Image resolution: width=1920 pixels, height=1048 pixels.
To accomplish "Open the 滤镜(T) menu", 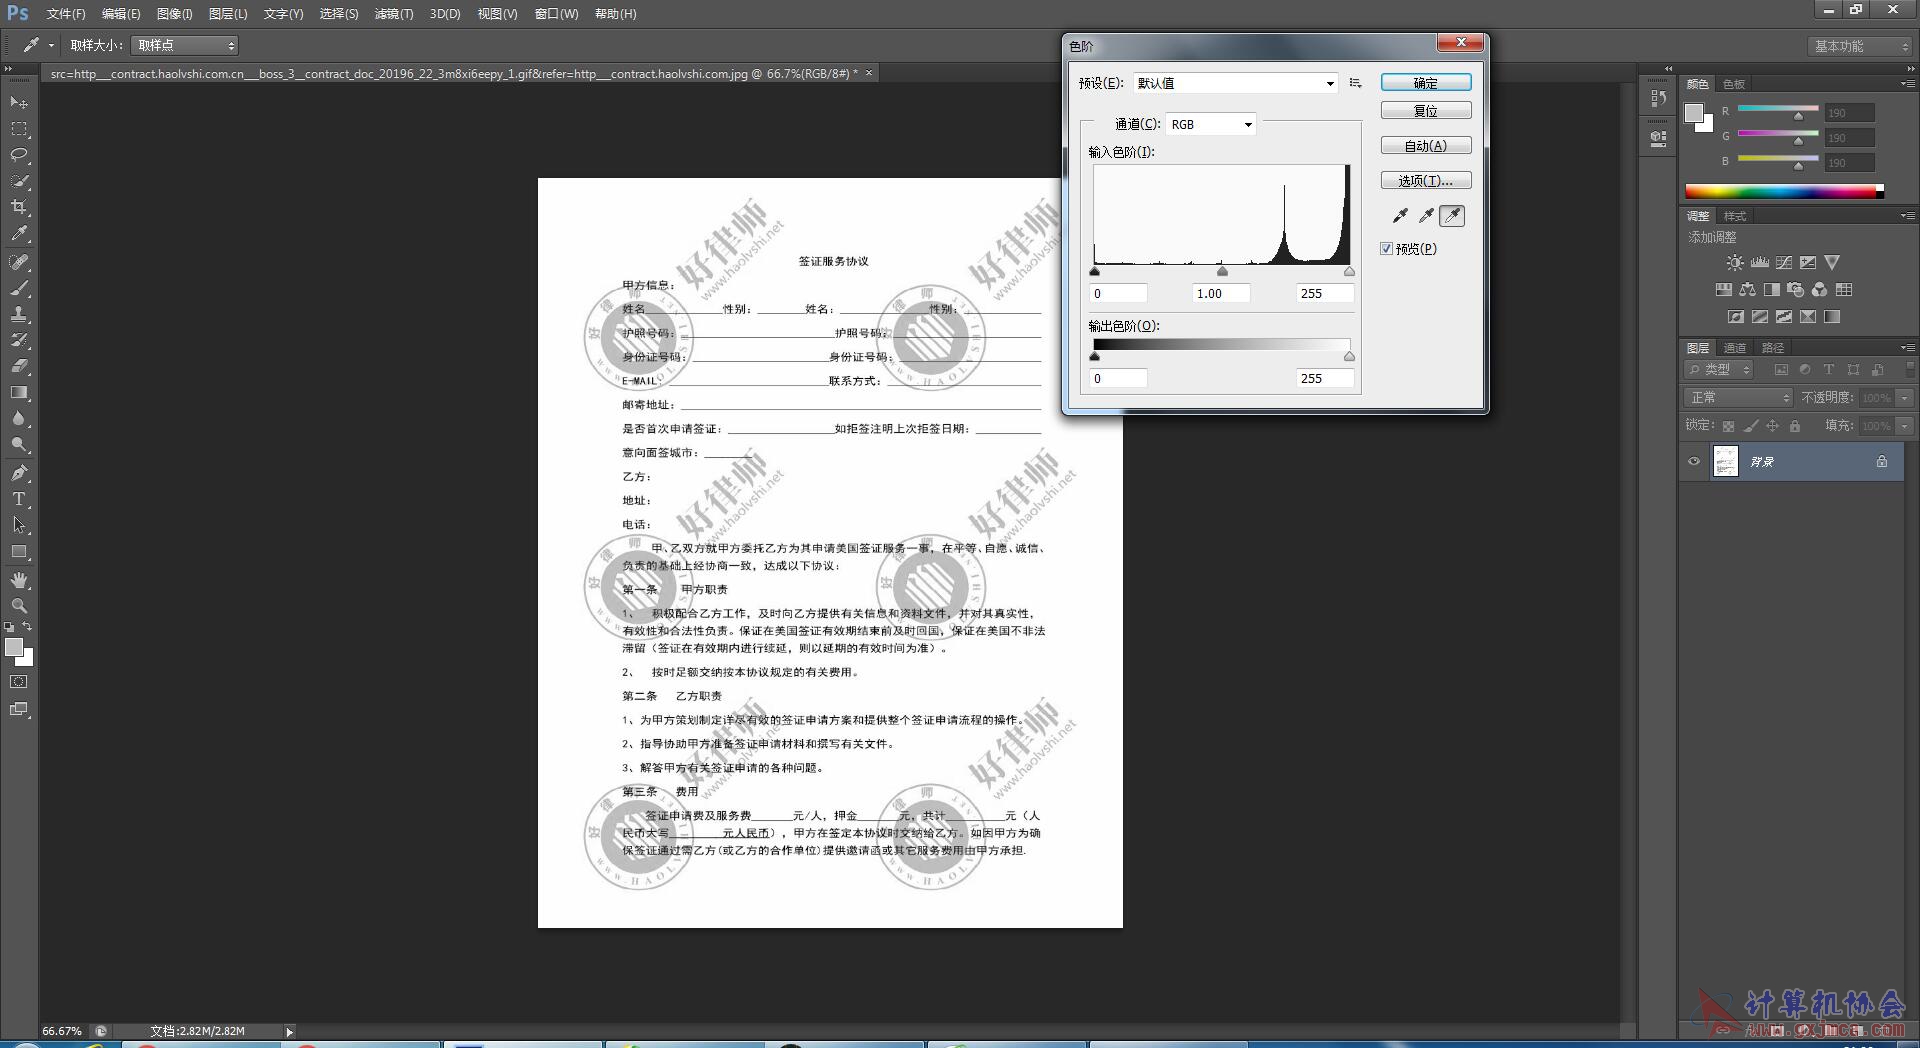I will click(x=394, y=14).
